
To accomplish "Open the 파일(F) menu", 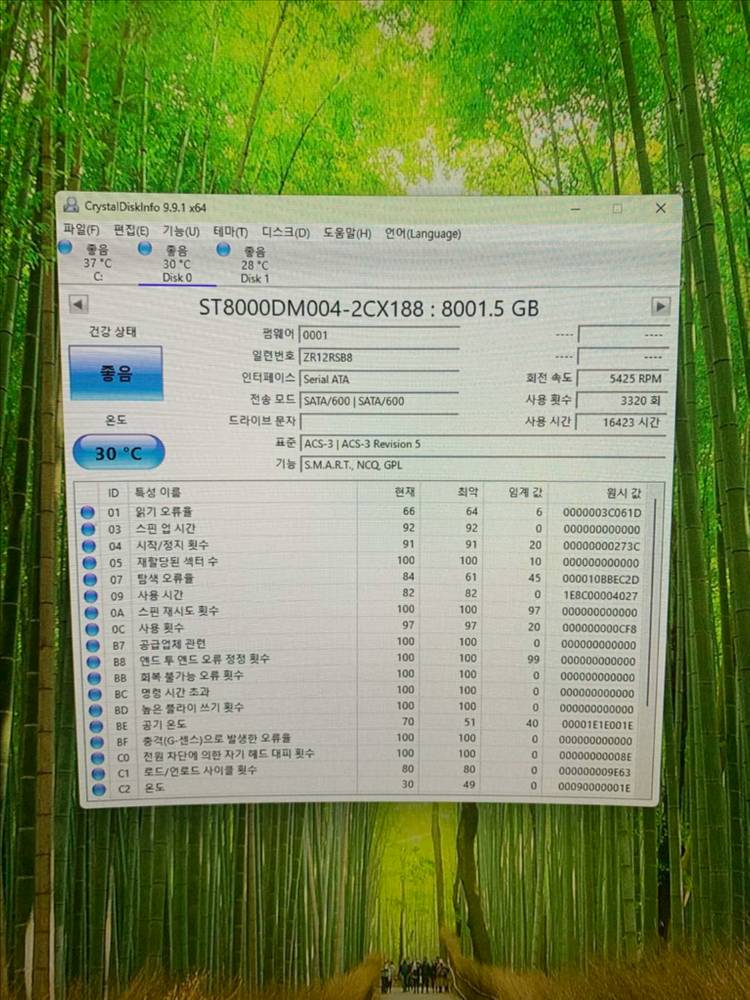I will point(81,229).
